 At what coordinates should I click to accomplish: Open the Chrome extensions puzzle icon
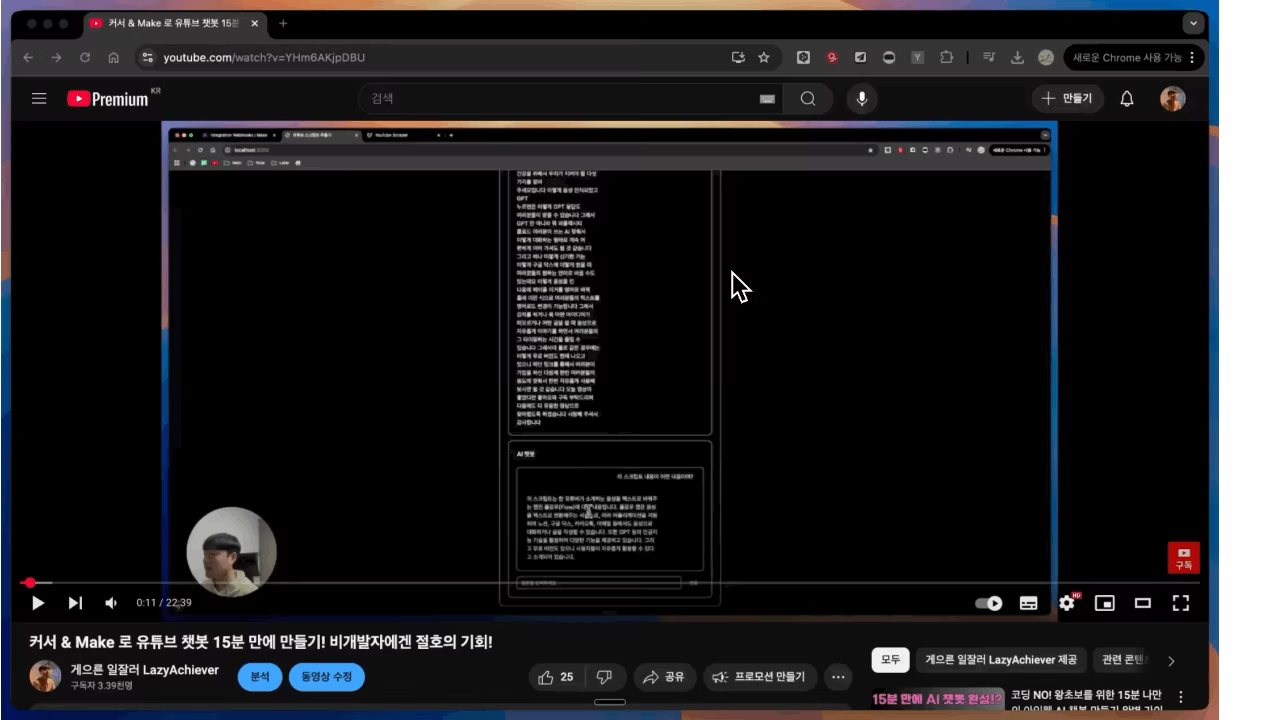946,57
